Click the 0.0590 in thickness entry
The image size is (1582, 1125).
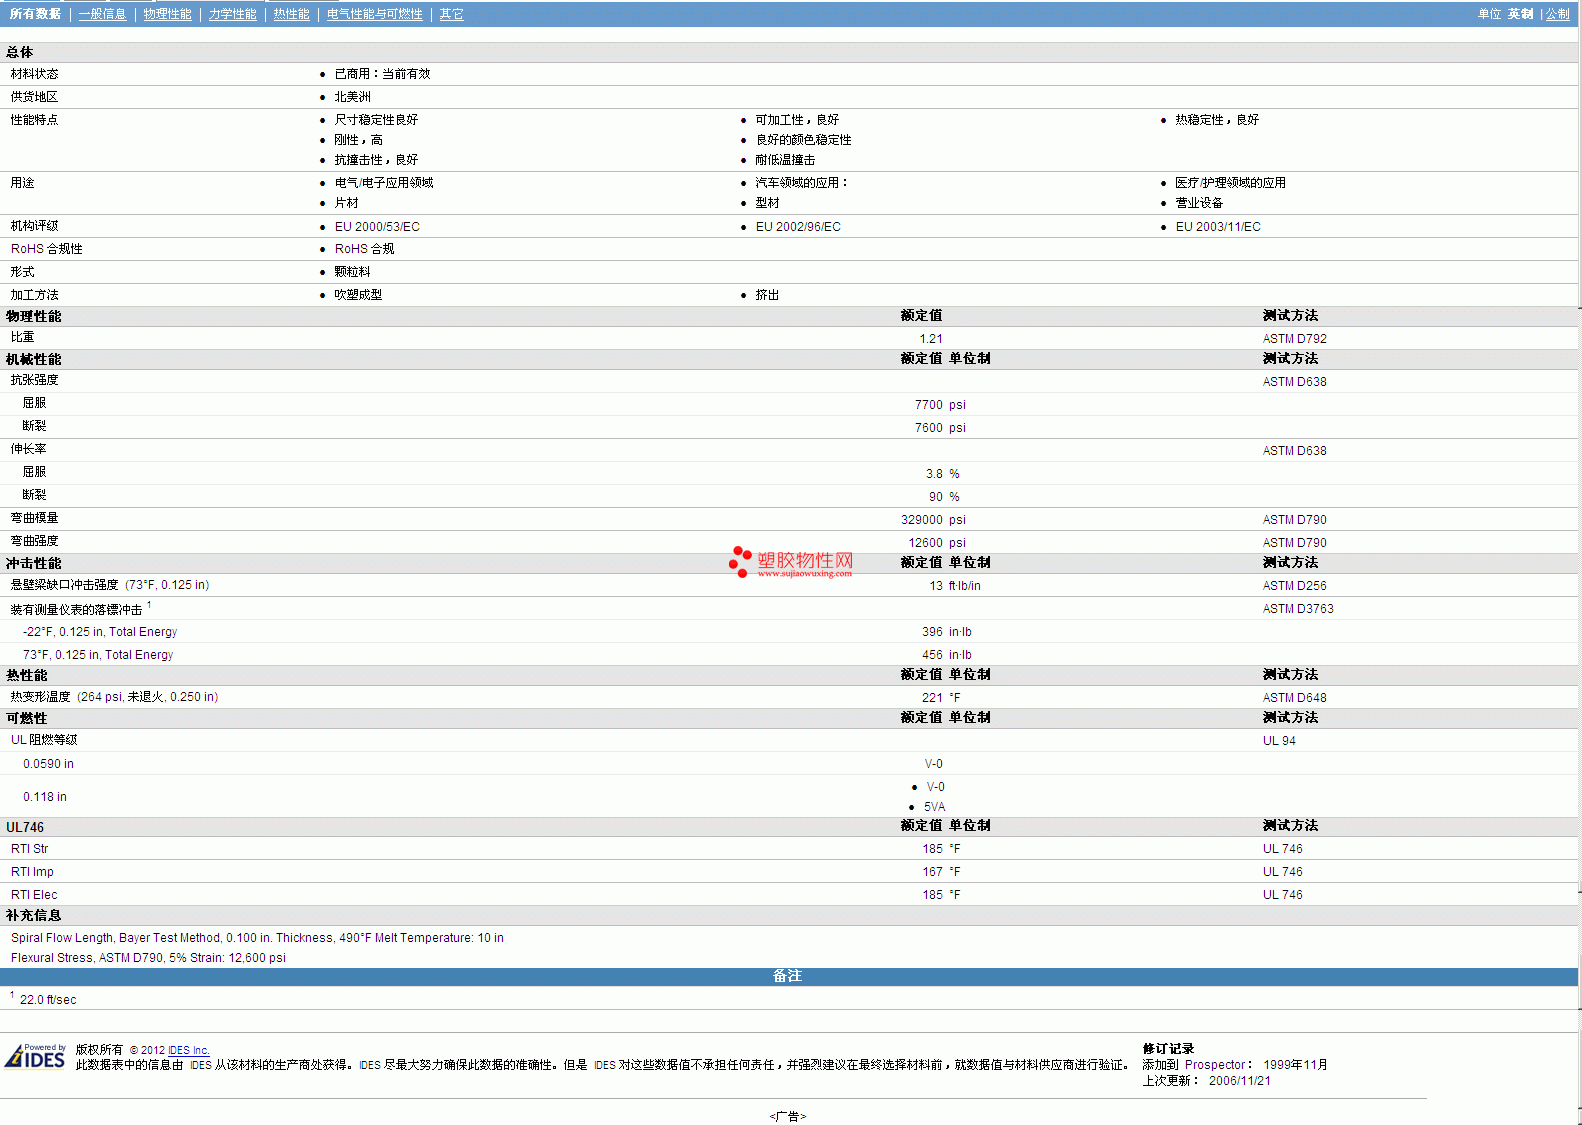48,764
